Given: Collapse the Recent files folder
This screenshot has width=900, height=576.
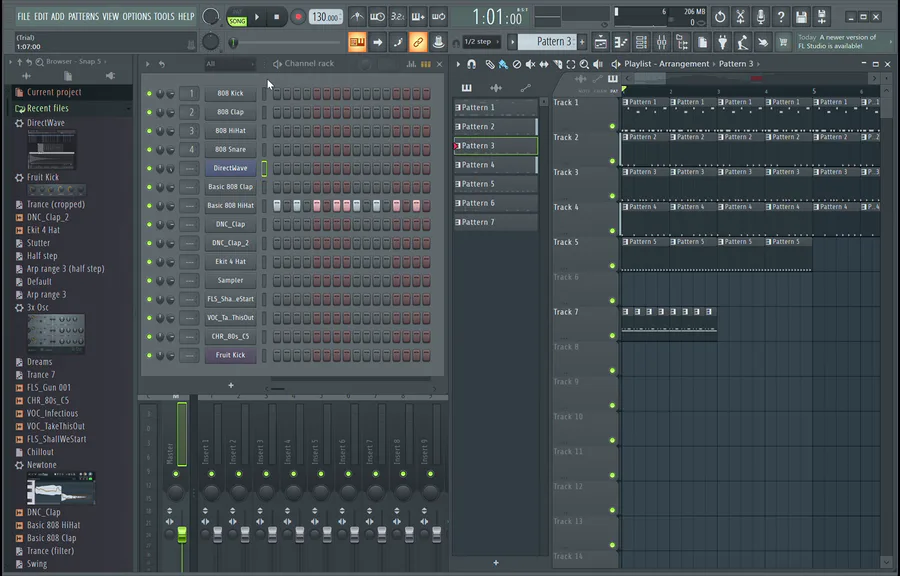Looking at the screenshot, I should point(73,108).
